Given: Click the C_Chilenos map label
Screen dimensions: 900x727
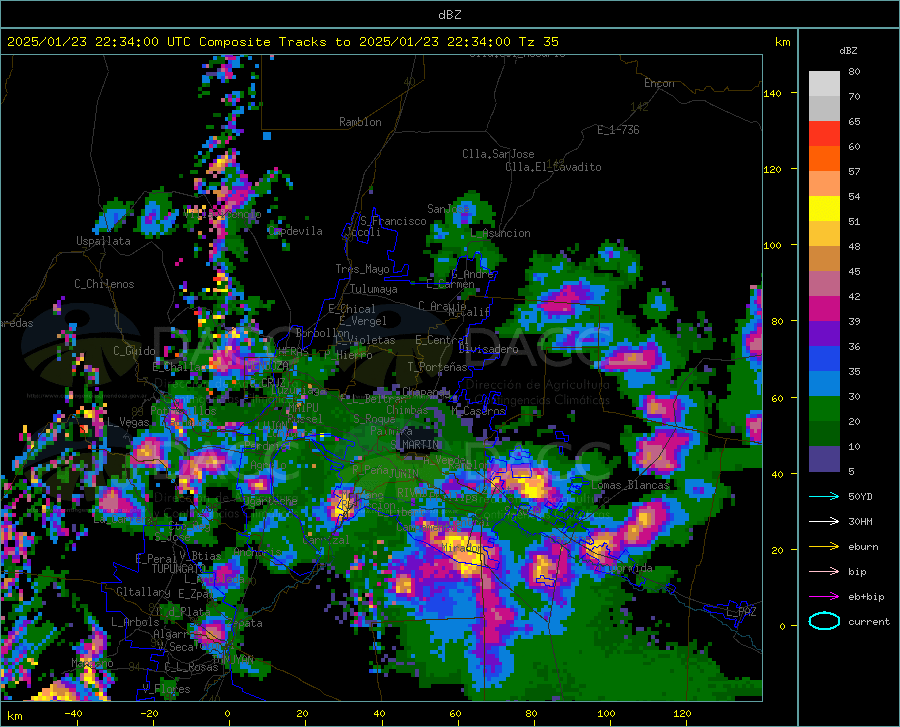Looking at the screenshot, I should [104, 284].
